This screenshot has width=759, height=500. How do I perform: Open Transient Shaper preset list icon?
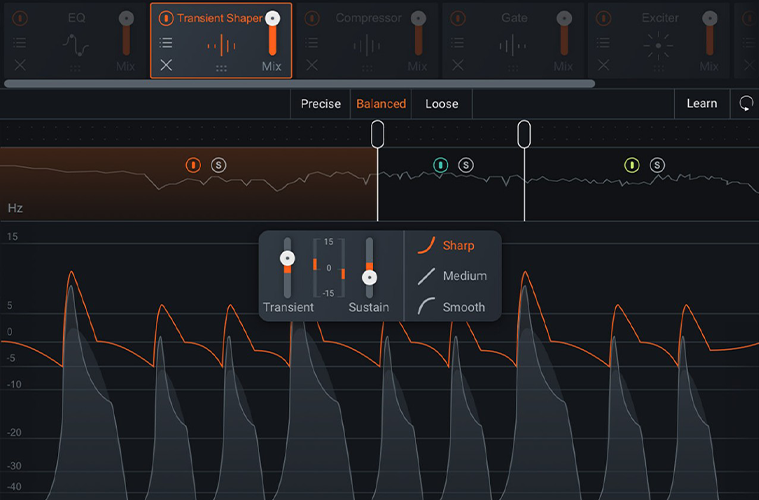(x=166, y=43)
